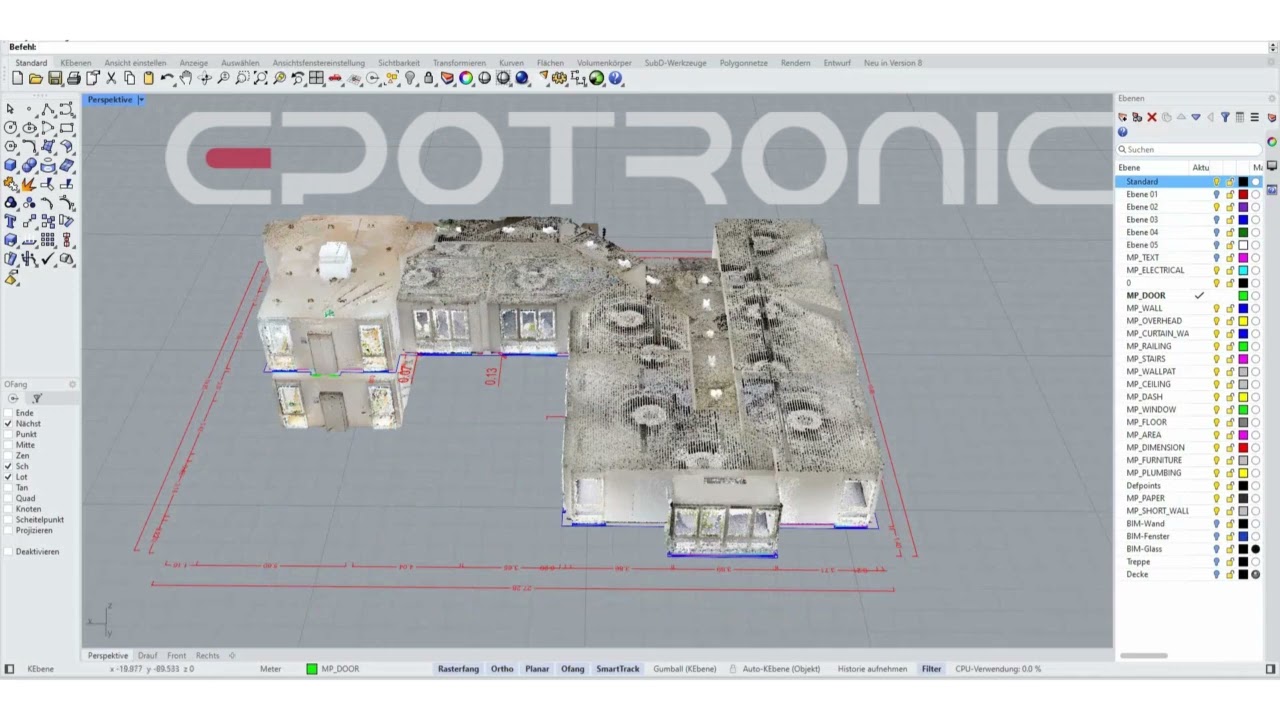Click the new layer icon in Ebenen

pyautogui.click(x=1123, y=117)
